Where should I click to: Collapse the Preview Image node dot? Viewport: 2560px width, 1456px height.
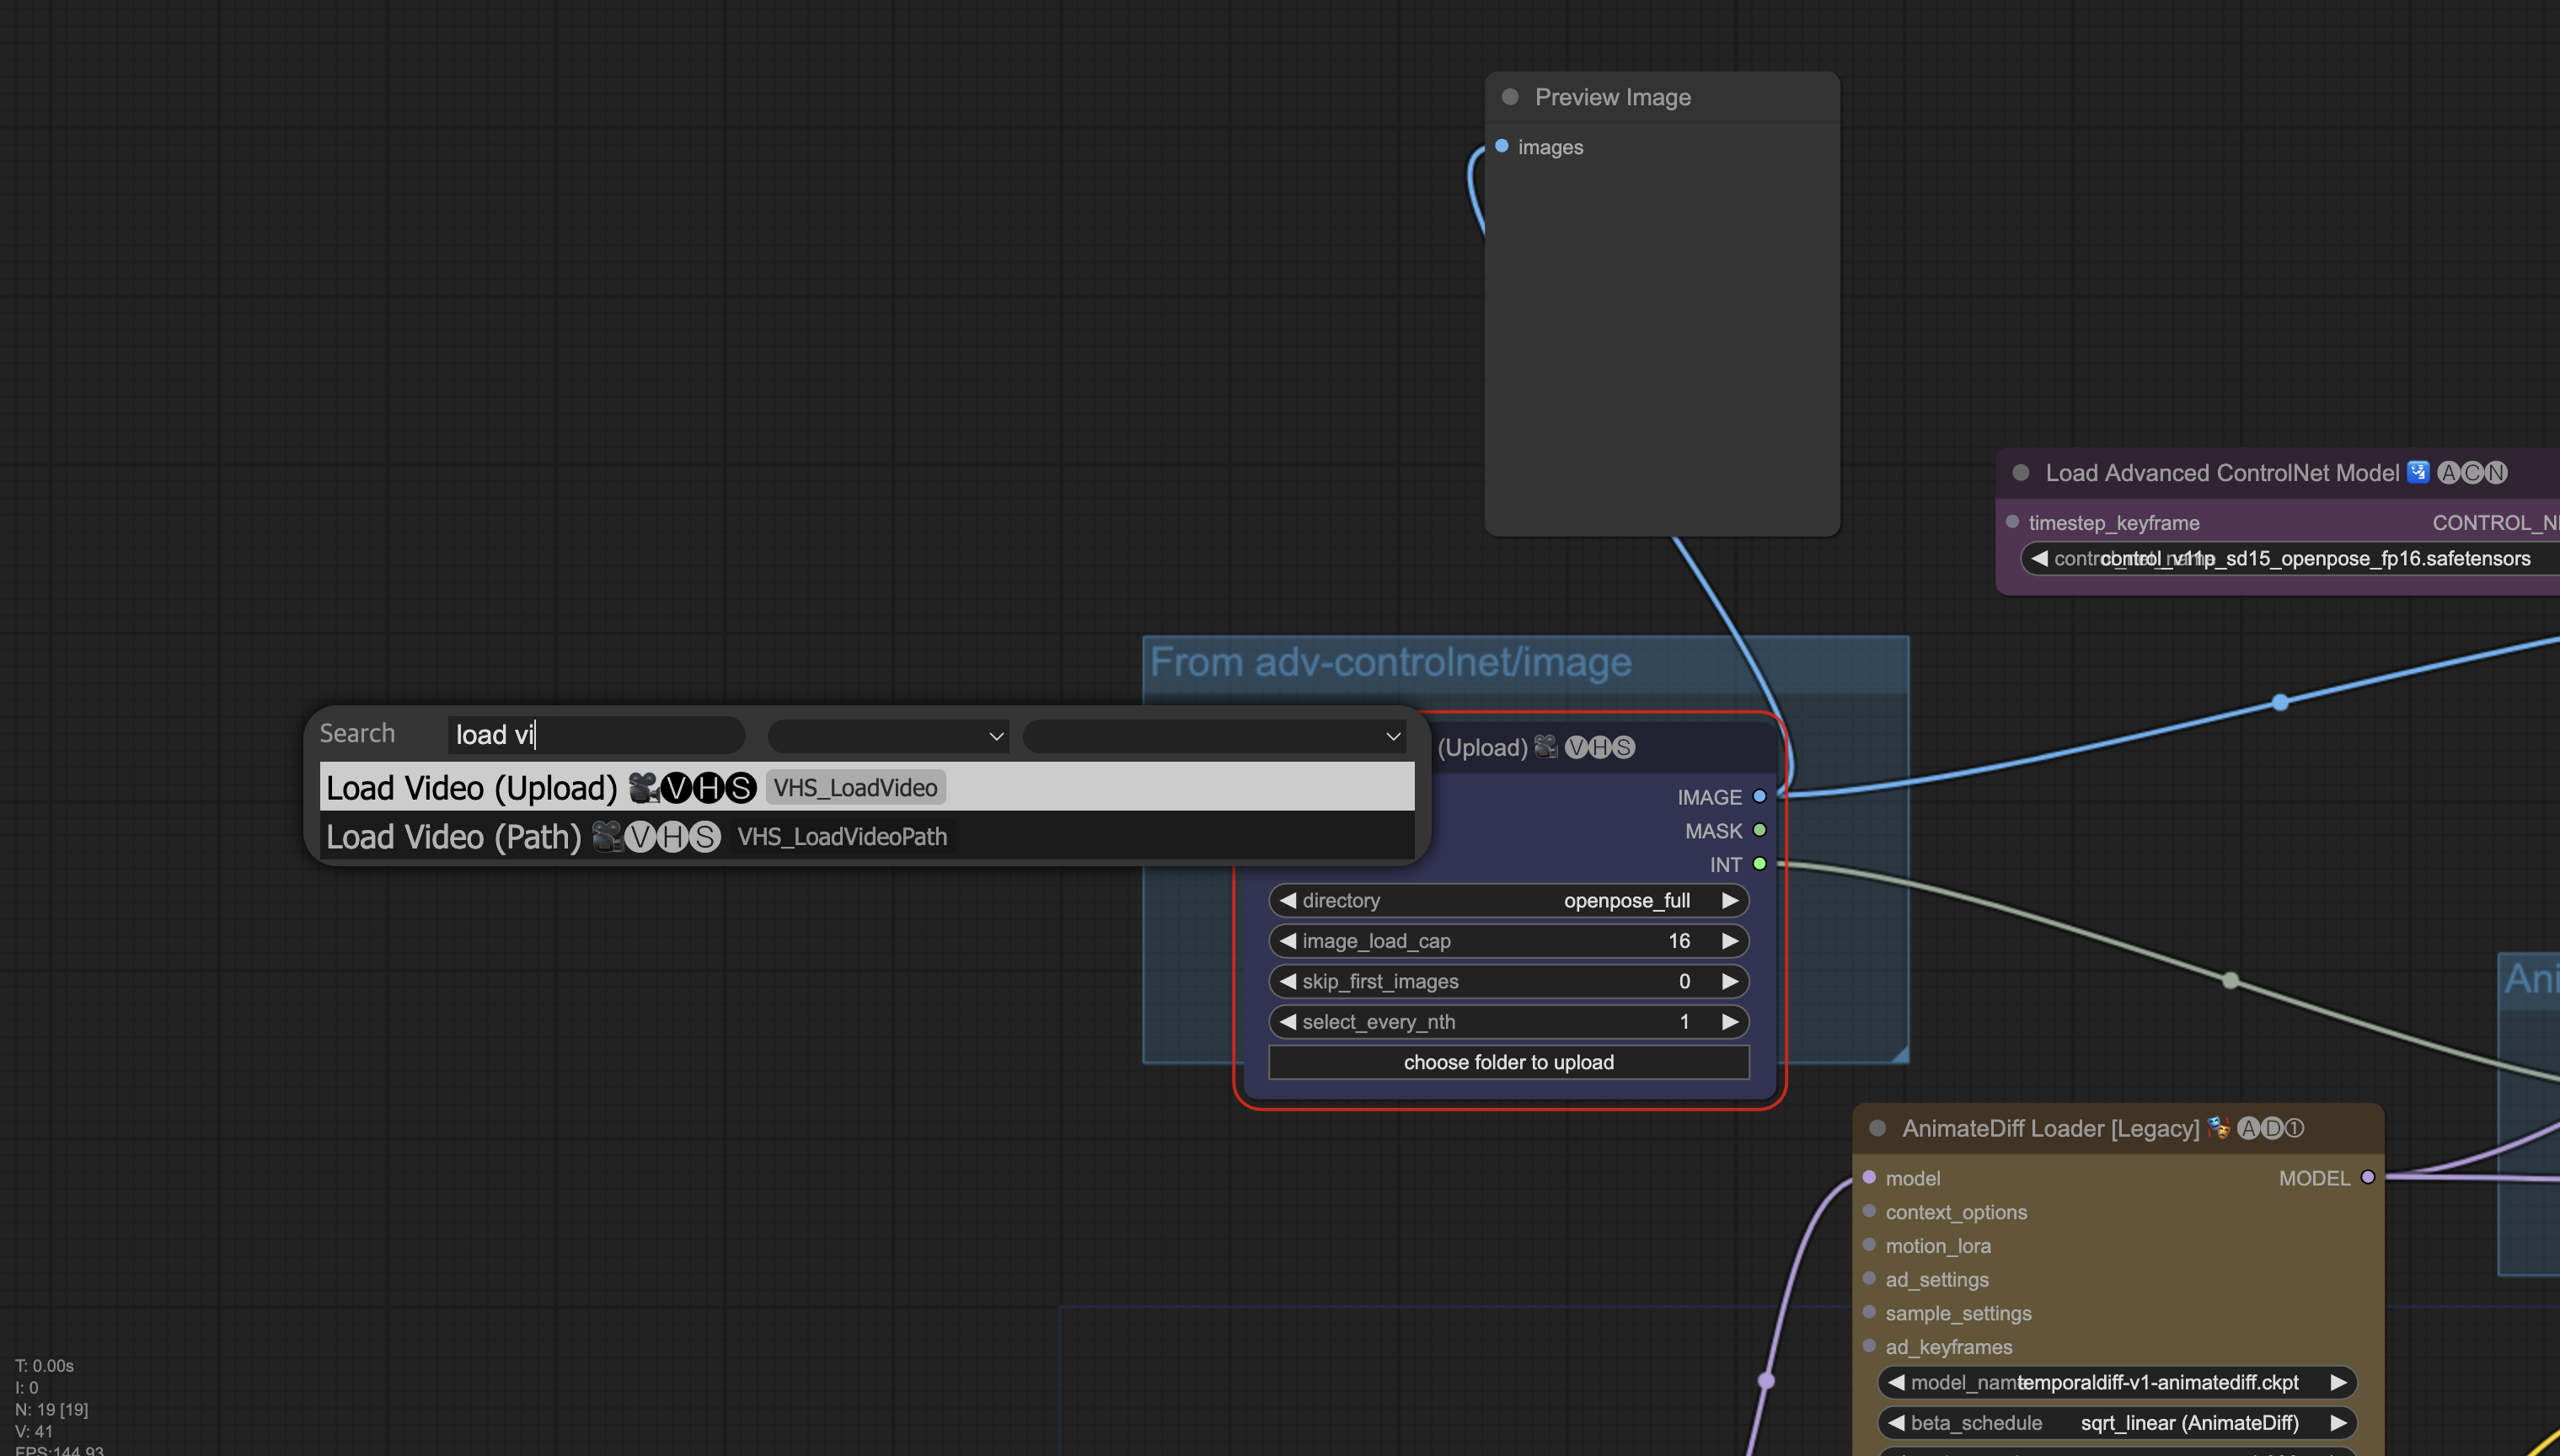[1510, 97]
